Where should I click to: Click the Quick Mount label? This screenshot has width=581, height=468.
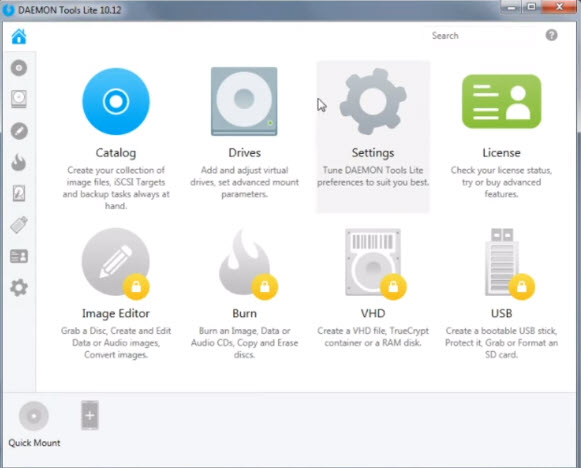34,443
